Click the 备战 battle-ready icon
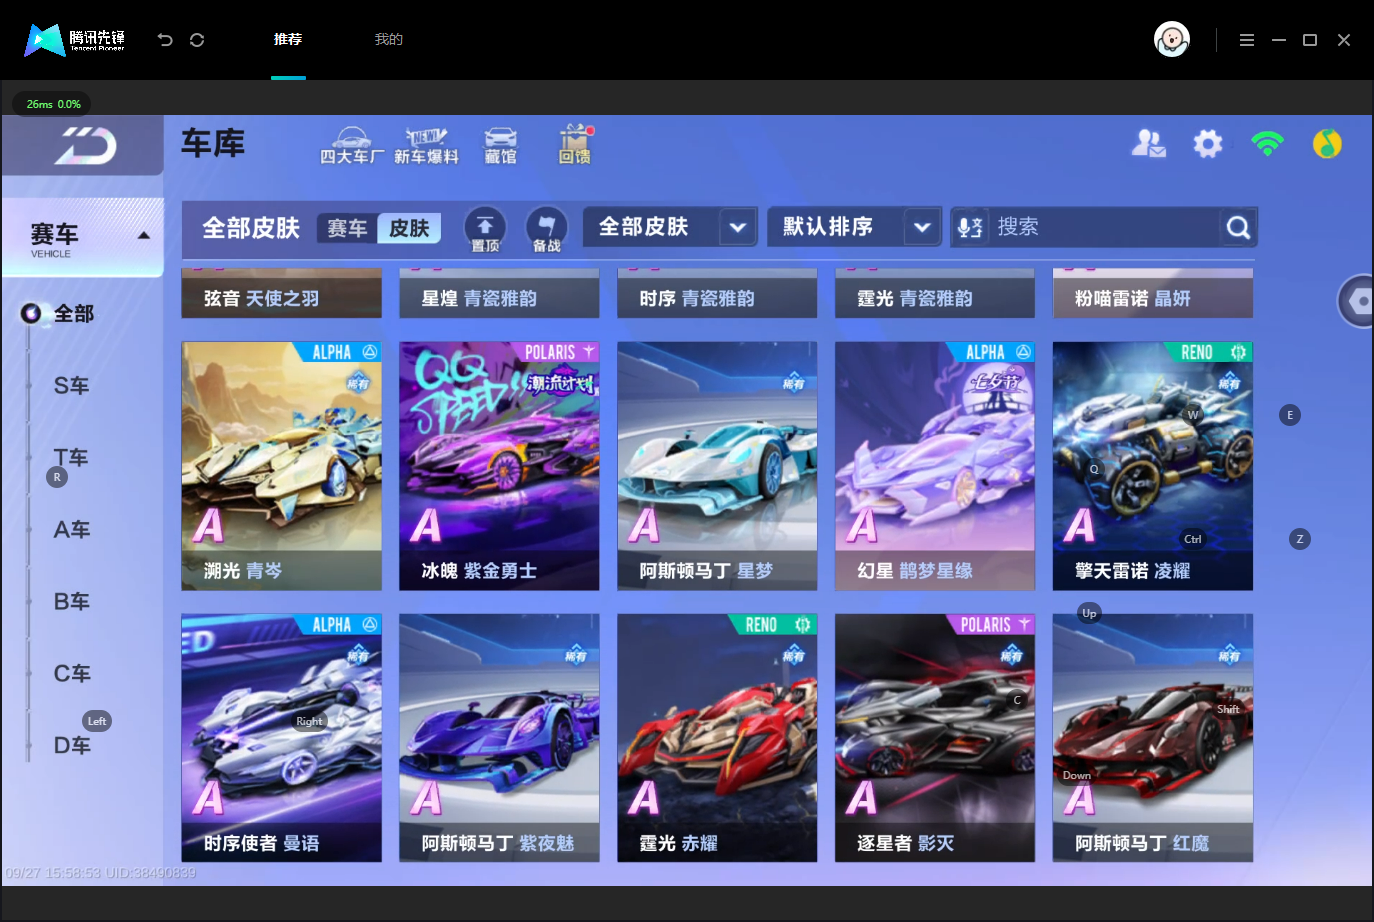1374x922 pixels. 546,230
